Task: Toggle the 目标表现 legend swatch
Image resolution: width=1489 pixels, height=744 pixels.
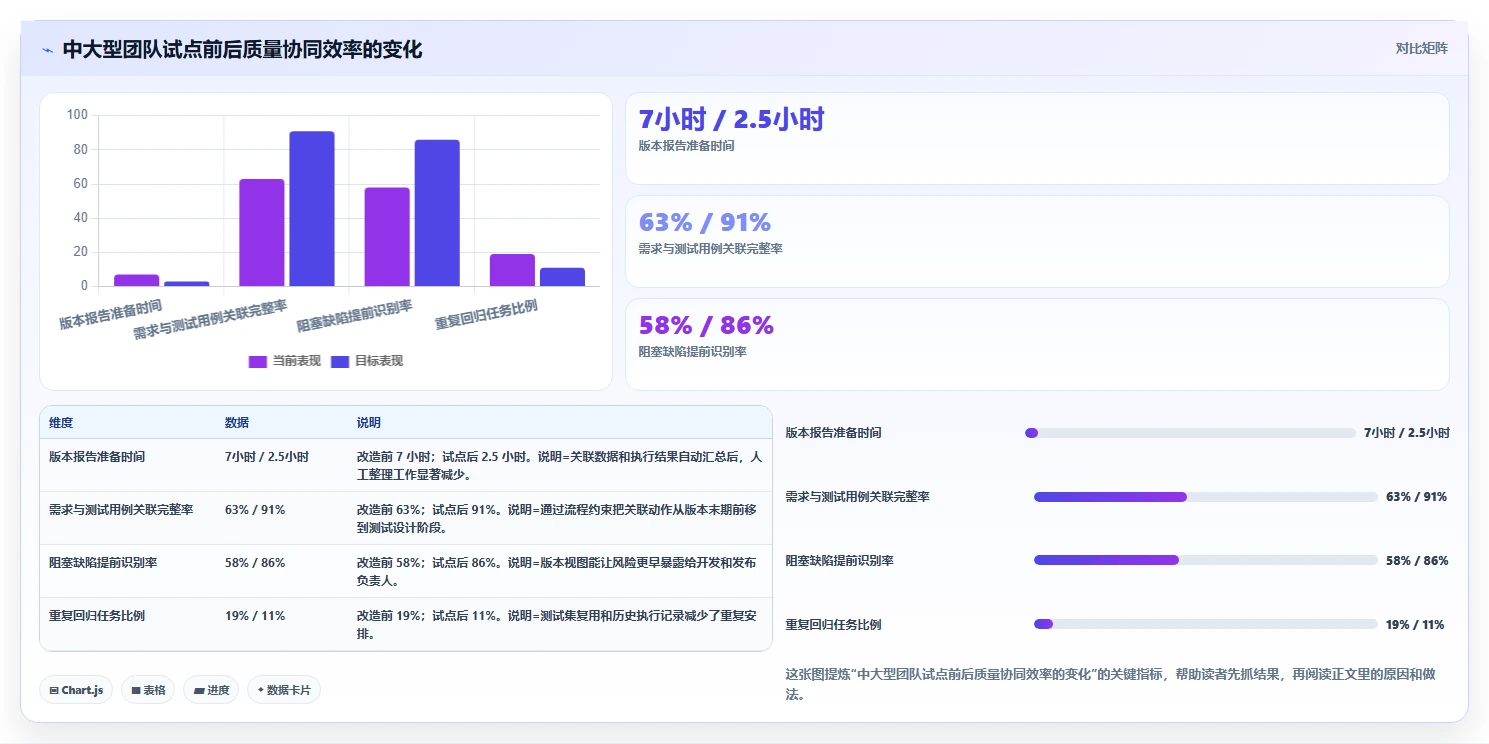Action: point(340,361)
